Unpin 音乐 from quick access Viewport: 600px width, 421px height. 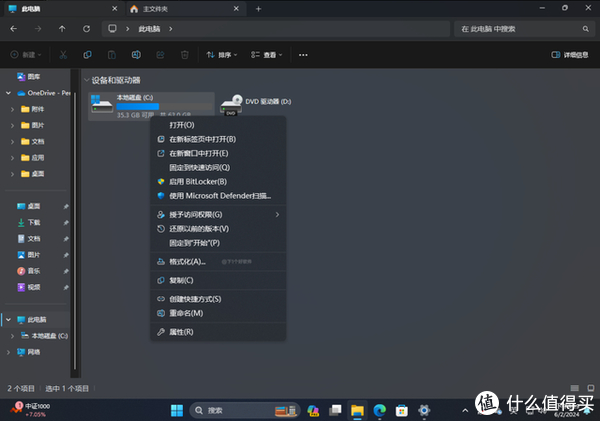[x=66, y=271]
